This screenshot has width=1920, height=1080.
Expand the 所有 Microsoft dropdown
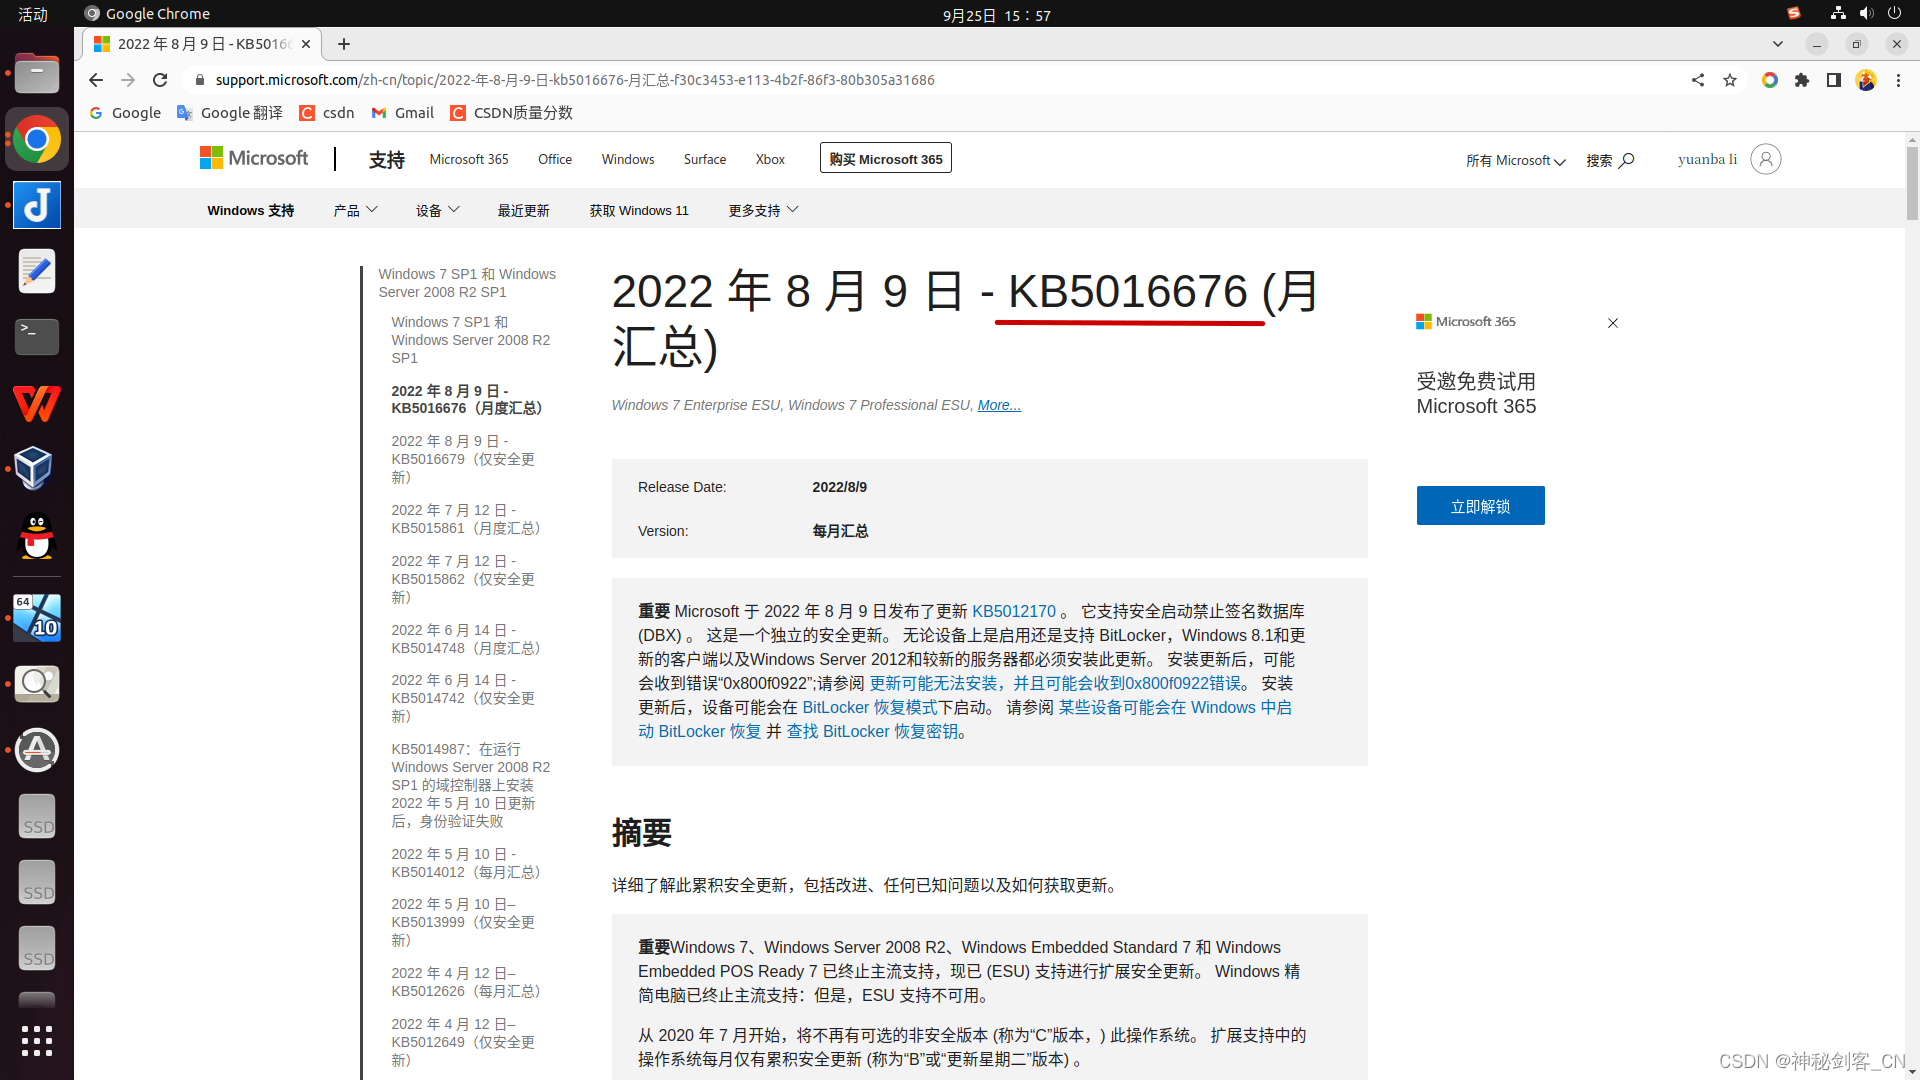tap(1515, 160)
